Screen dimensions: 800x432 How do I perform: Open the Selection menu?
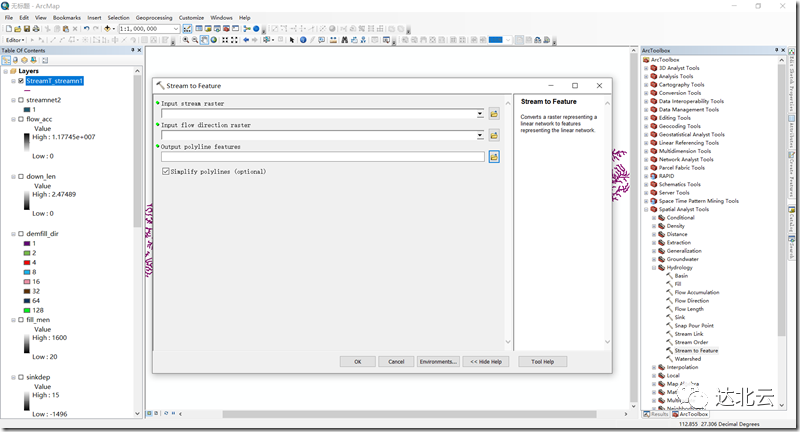point(118,17)
